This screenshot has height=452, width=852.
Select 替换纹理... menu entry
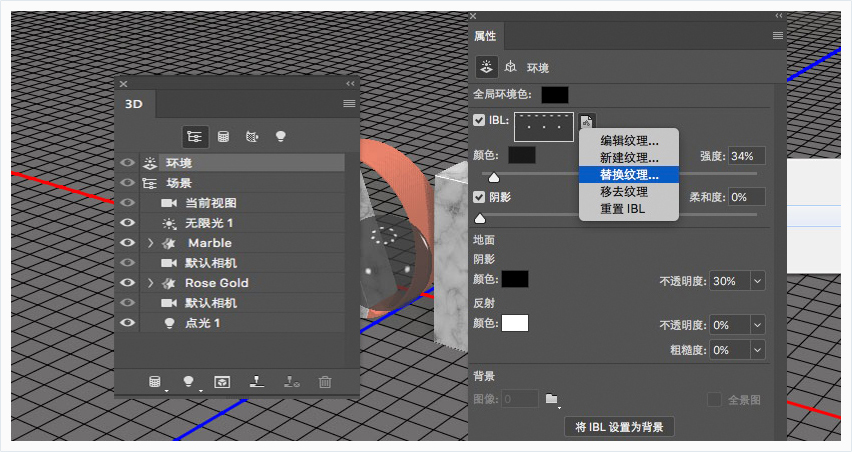pos(629,175)
